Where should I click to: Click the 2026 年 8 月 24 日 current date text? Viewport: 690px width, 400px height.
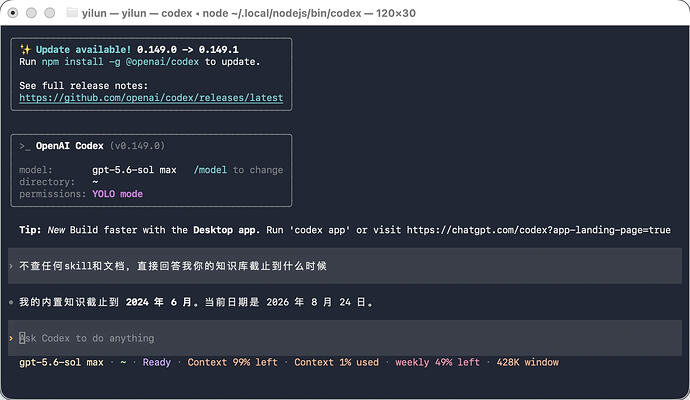tap(316, 302)
